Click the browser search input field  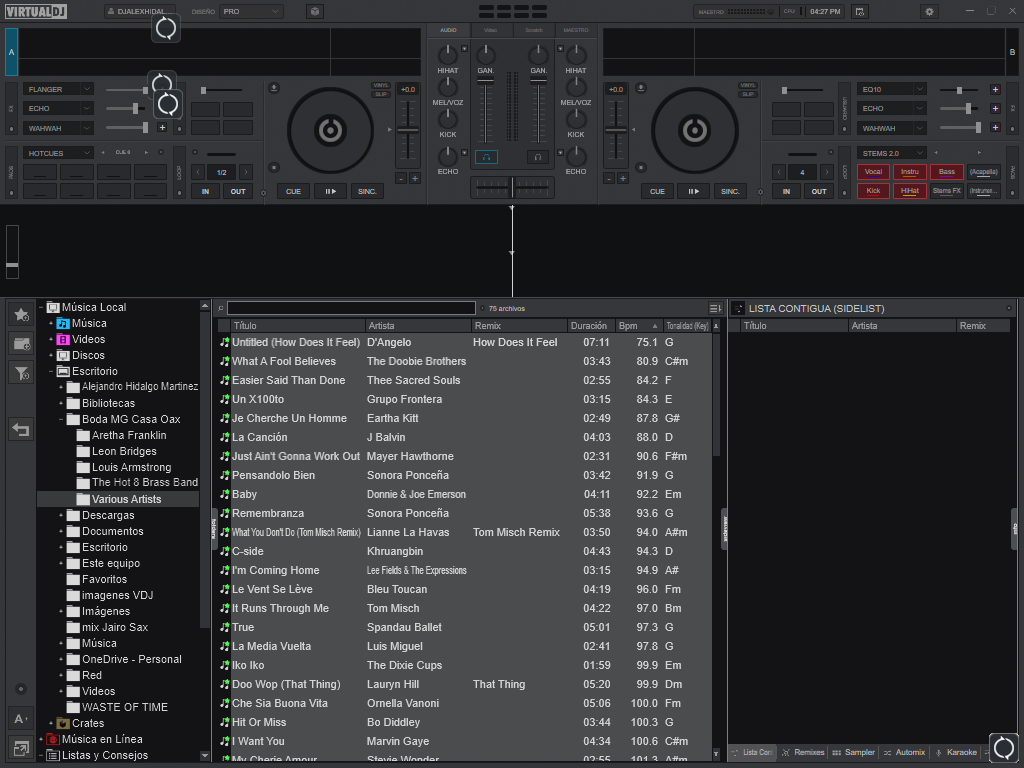pyautogui.click(x=351, y=308)
